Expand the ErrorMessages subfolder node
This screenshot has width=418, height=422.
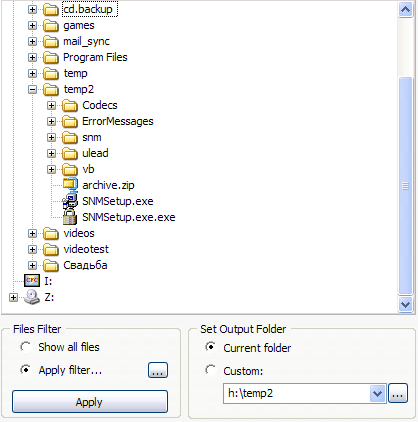click(51, 121)
